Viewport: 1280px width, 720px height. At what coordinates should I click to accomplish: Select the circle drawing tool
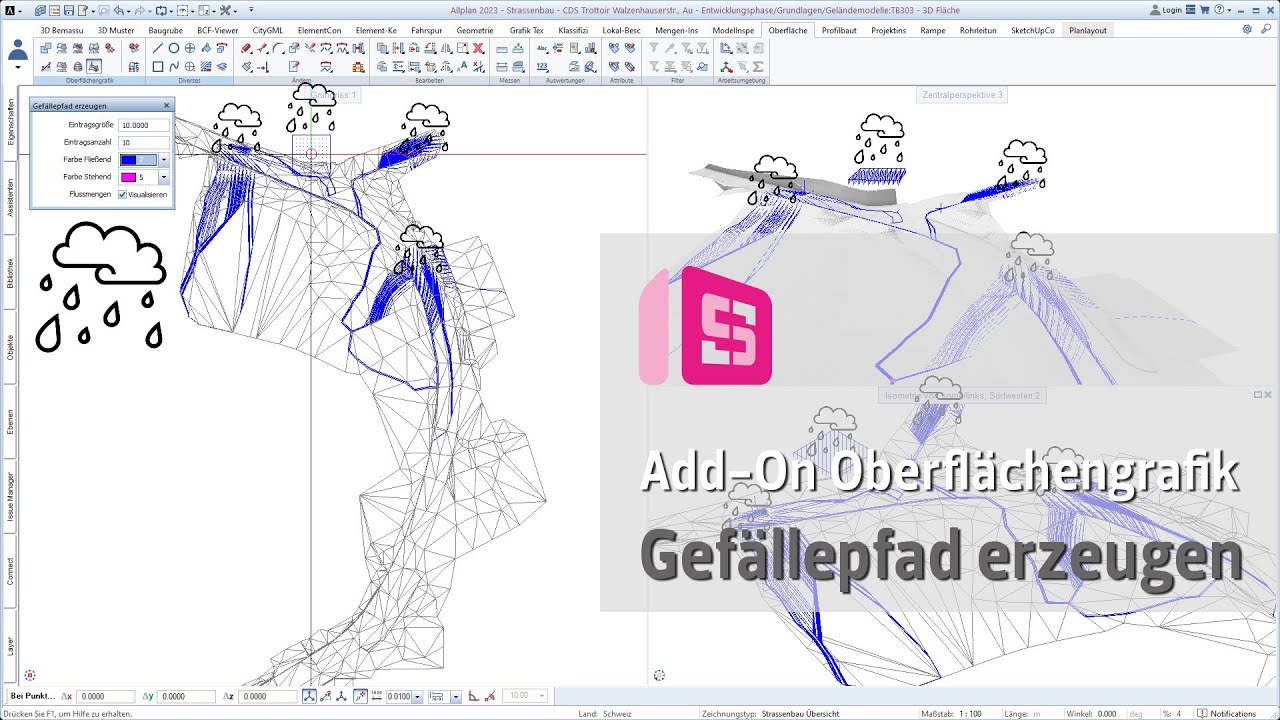173,48
